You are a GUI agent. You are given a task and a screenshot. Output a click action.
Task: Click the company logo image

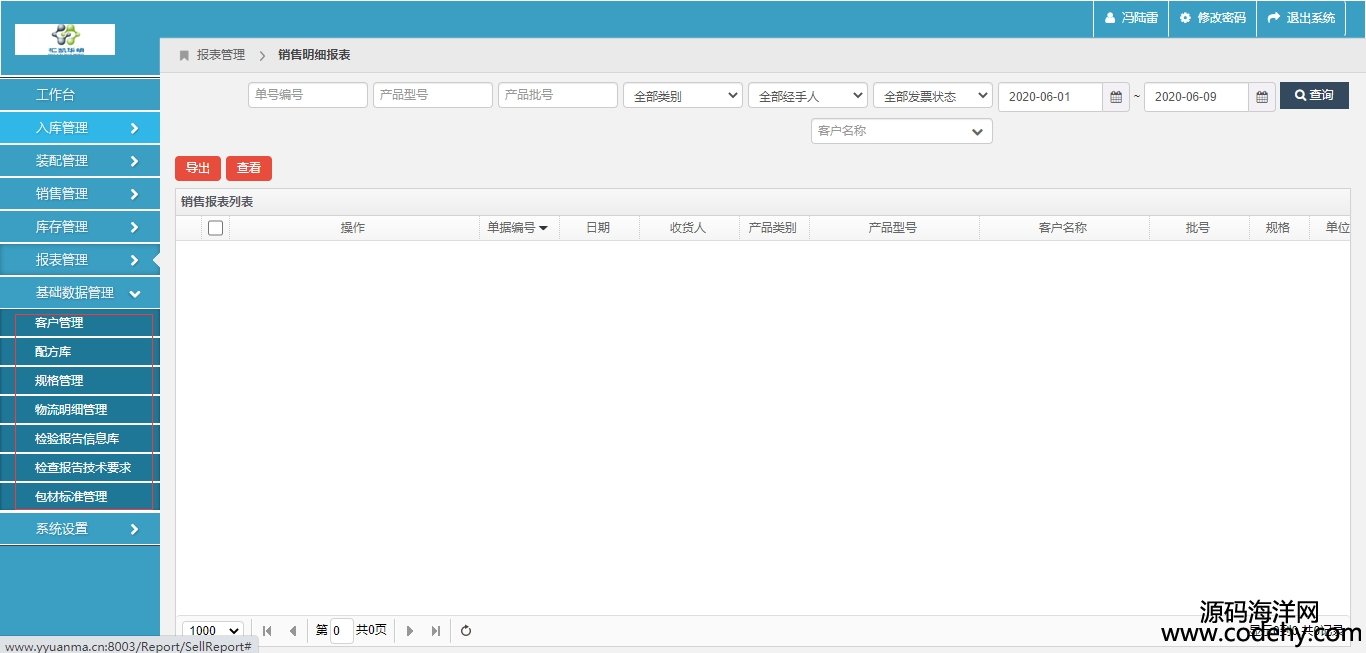click(x=65, y=39)
